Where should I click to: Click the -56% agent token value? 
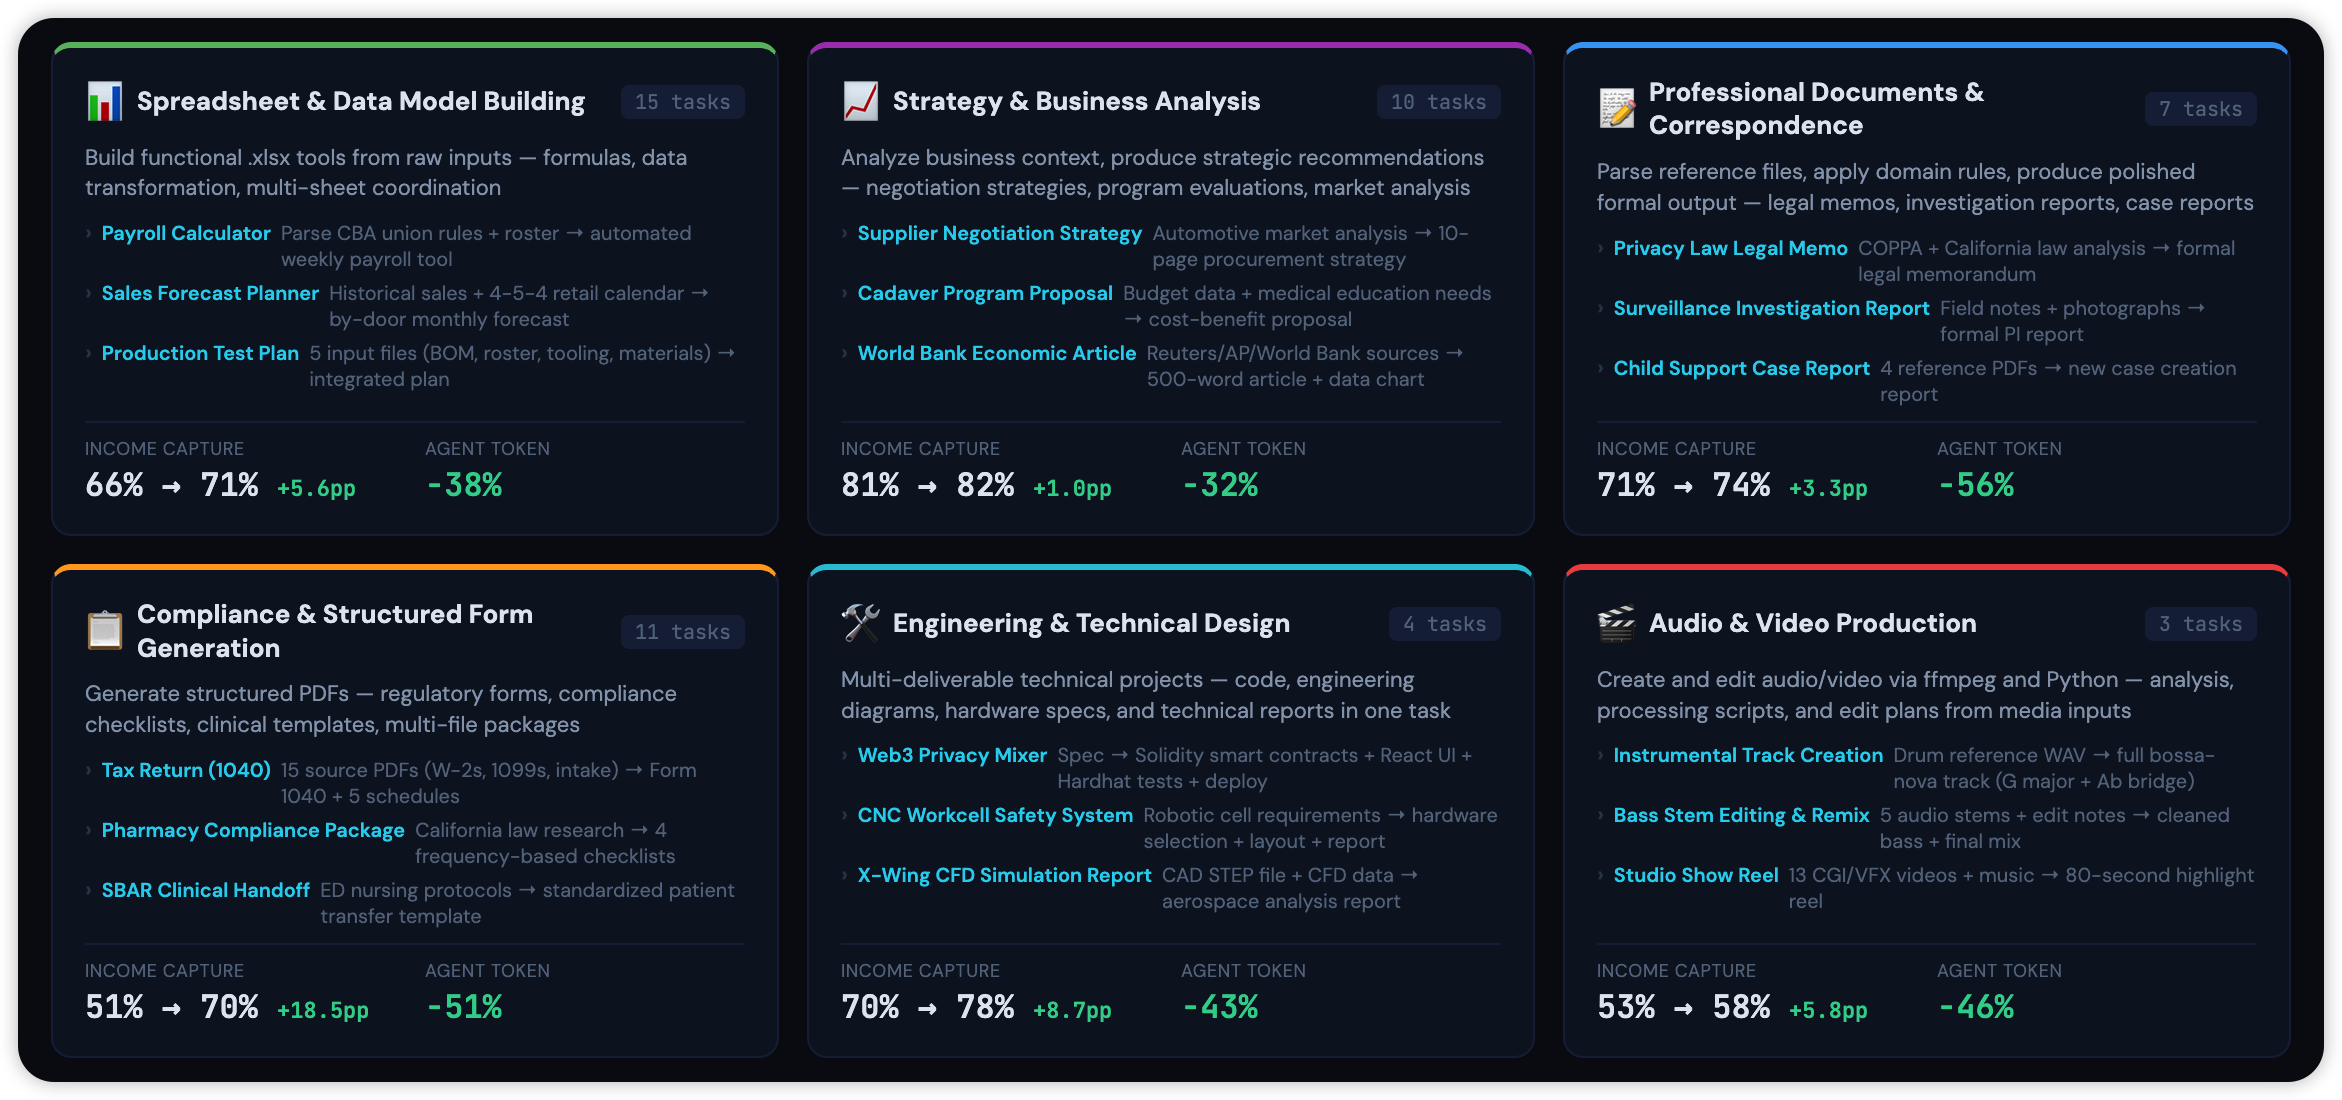pyautogui.click(x=1976, y=486)
